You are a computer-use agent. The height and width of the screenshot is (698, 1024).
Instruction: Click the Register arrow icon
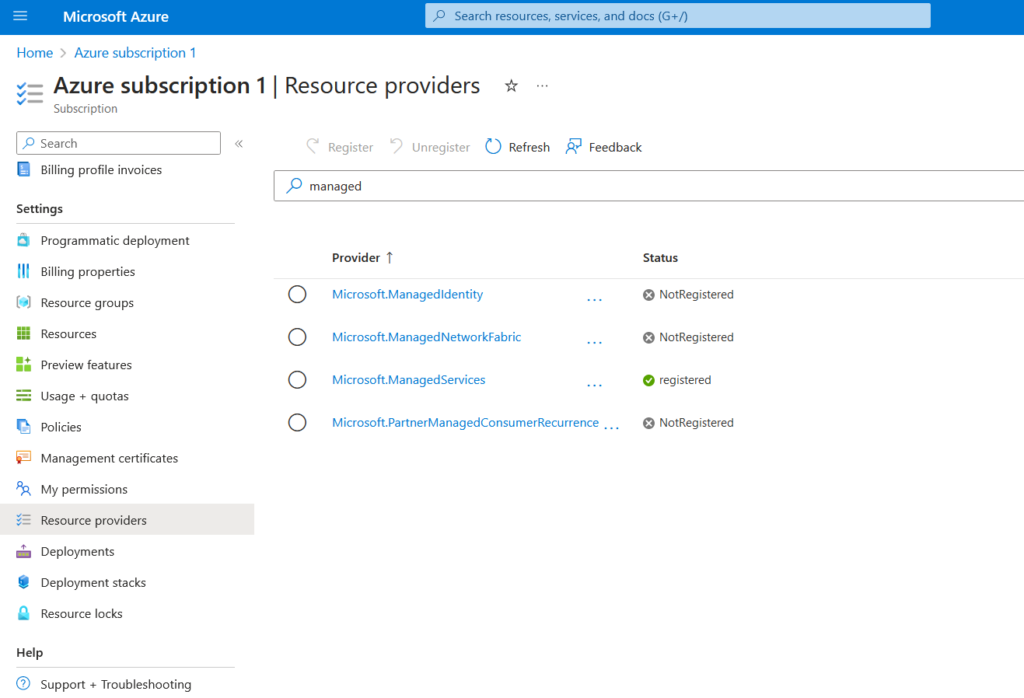click(313, 147)
